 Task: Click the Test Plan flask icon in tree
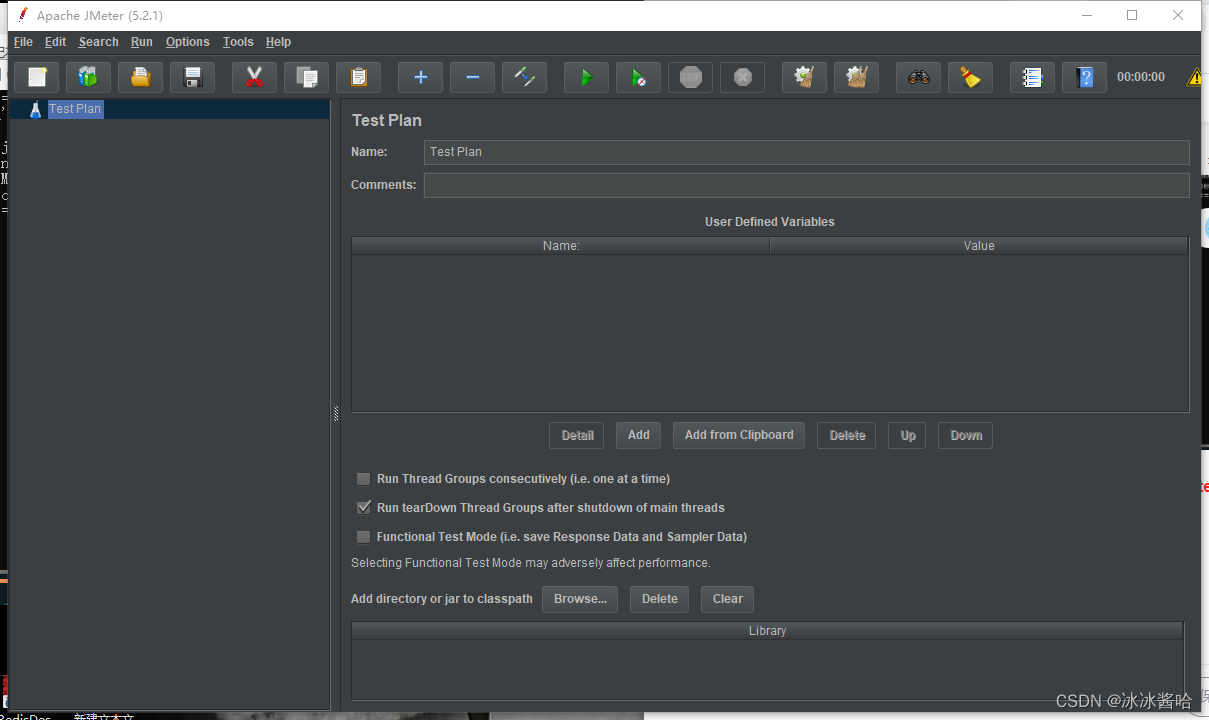tap(36, 109)
